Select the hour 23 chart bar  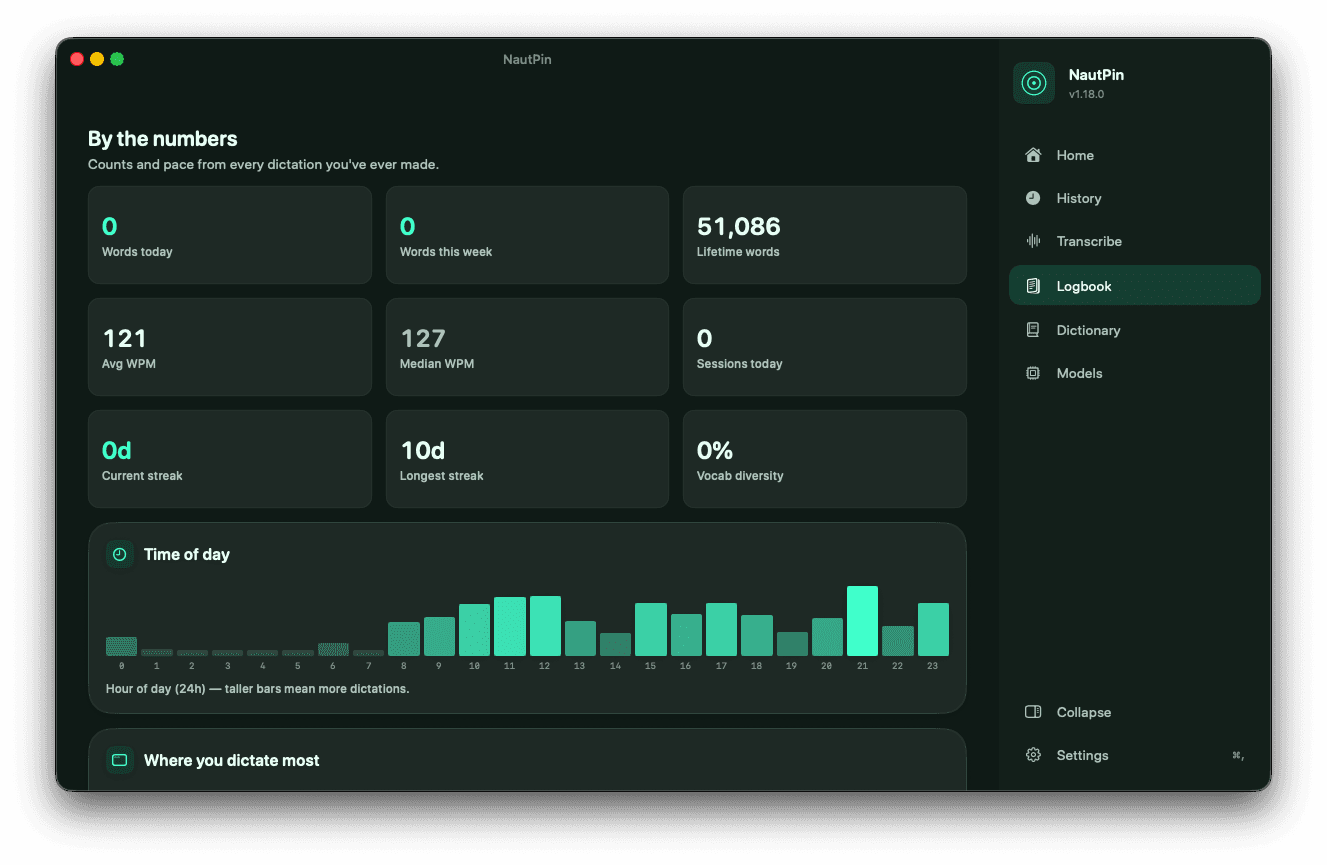tap(933, 629)
